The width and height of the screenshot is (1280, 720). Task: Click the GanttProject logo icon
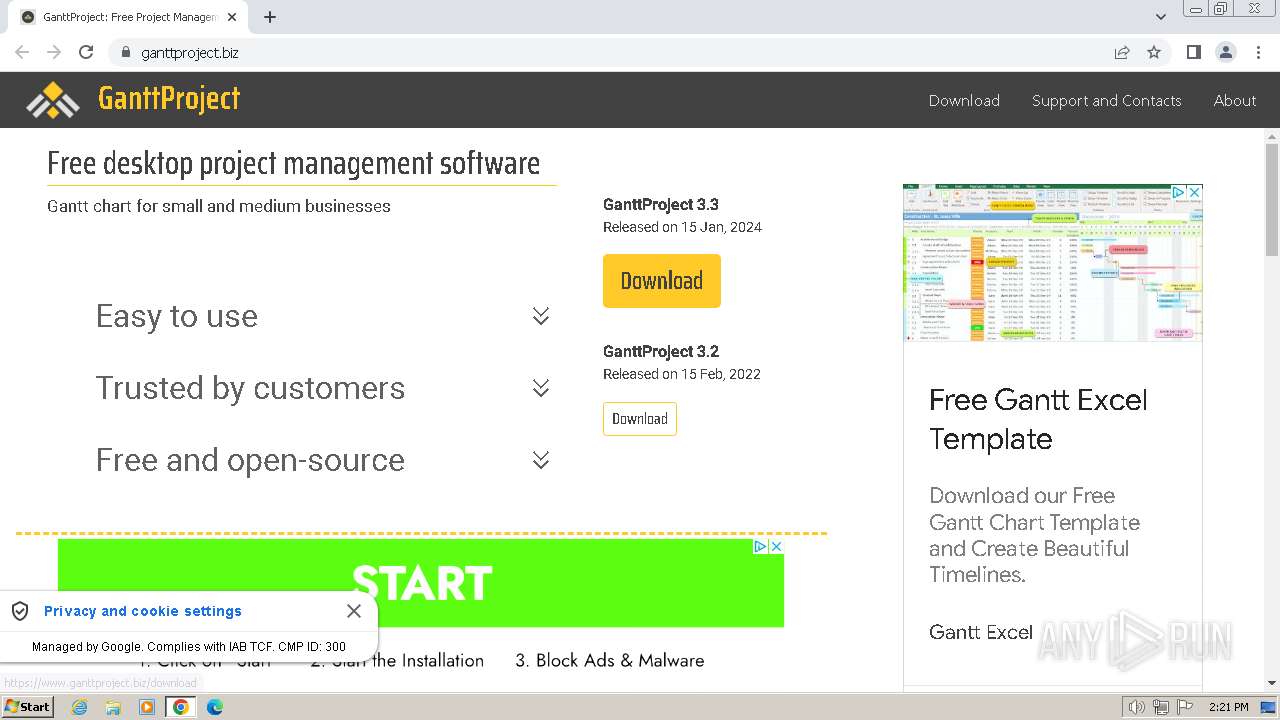[53, 100]
